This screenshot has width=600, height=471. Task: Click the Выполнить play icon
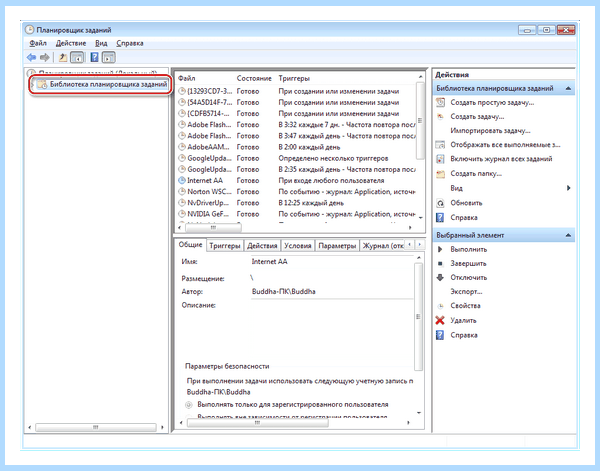pyautogui.click(x=440, y=249)
